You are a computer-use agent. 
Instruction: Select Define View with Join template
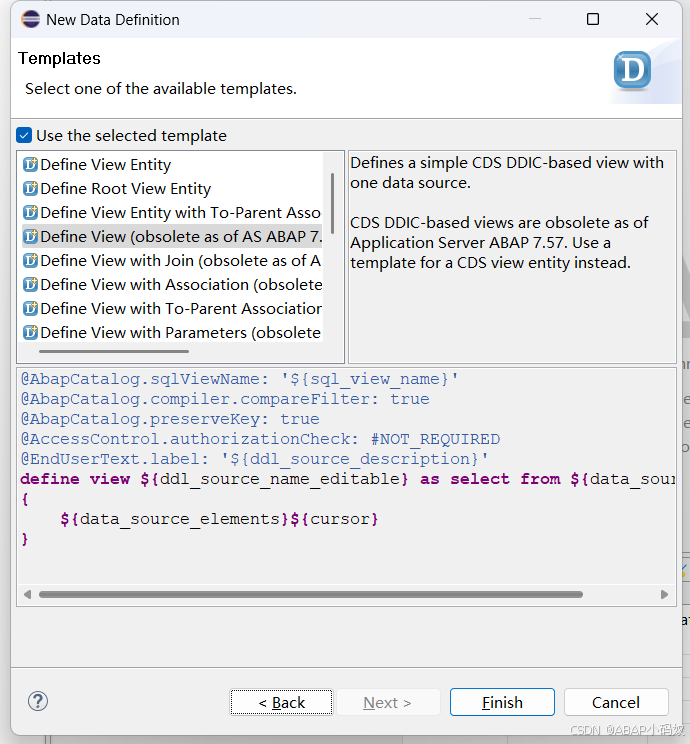pyautogui.click(x=172, y=260)
